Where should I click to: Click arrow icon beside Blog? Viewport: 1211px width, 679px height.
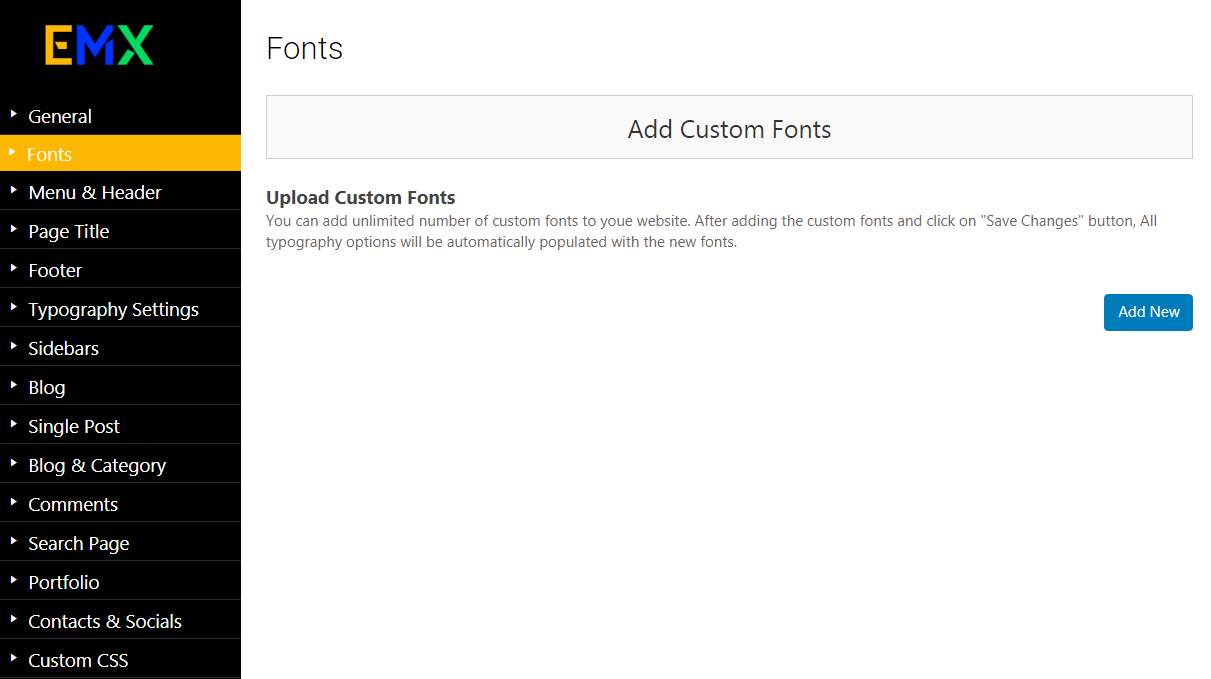[x=13, y=385]
